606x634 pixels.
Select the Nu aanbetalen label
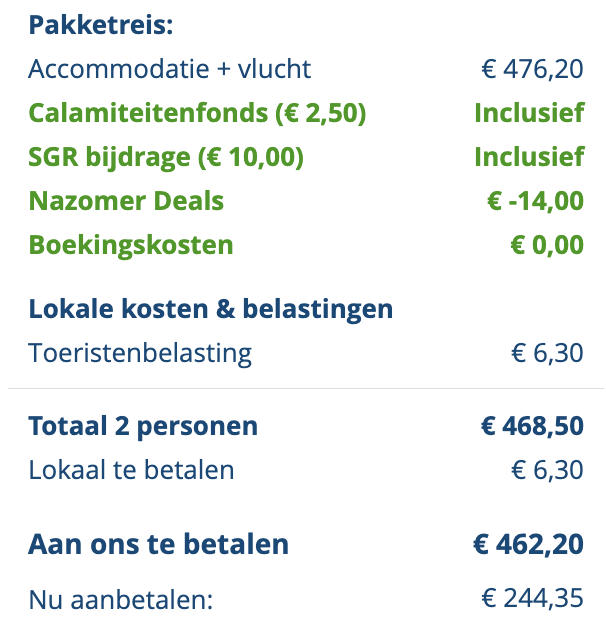121,600
